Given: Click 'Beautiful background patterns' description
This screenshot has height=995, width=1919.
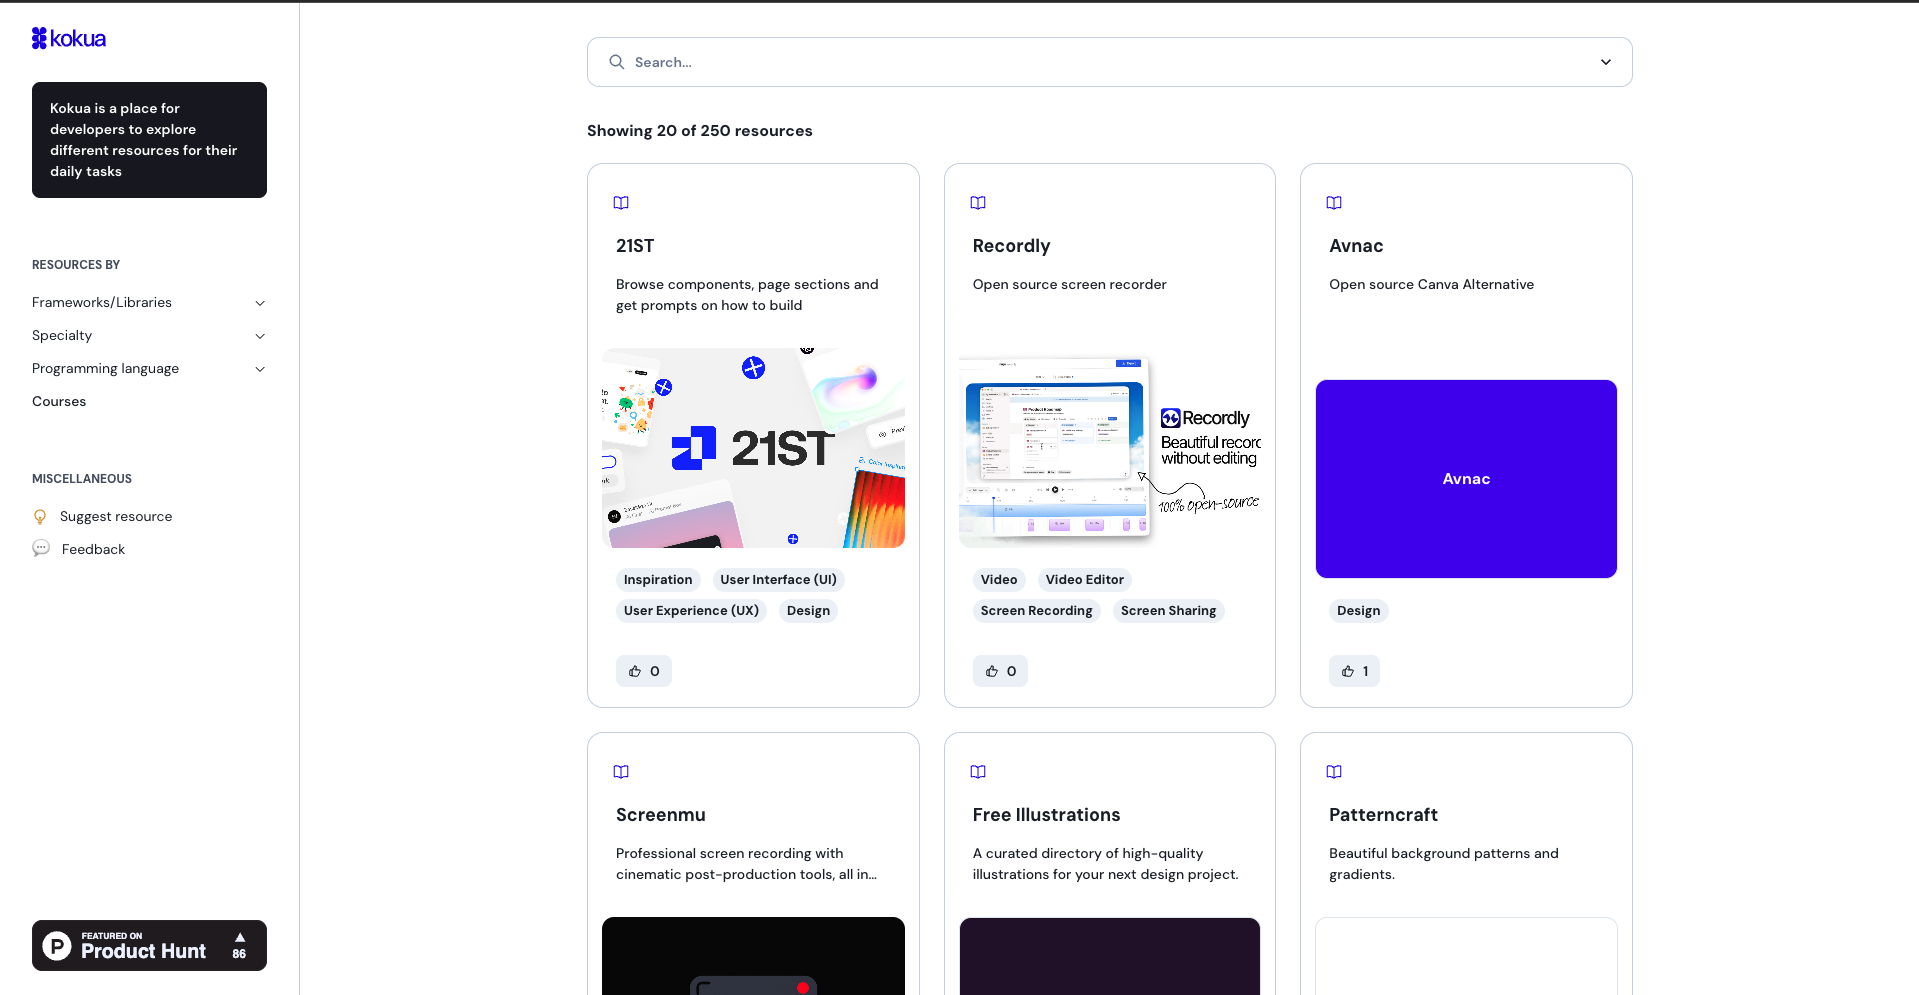Looking at the screenshot, I should 1443,864.
